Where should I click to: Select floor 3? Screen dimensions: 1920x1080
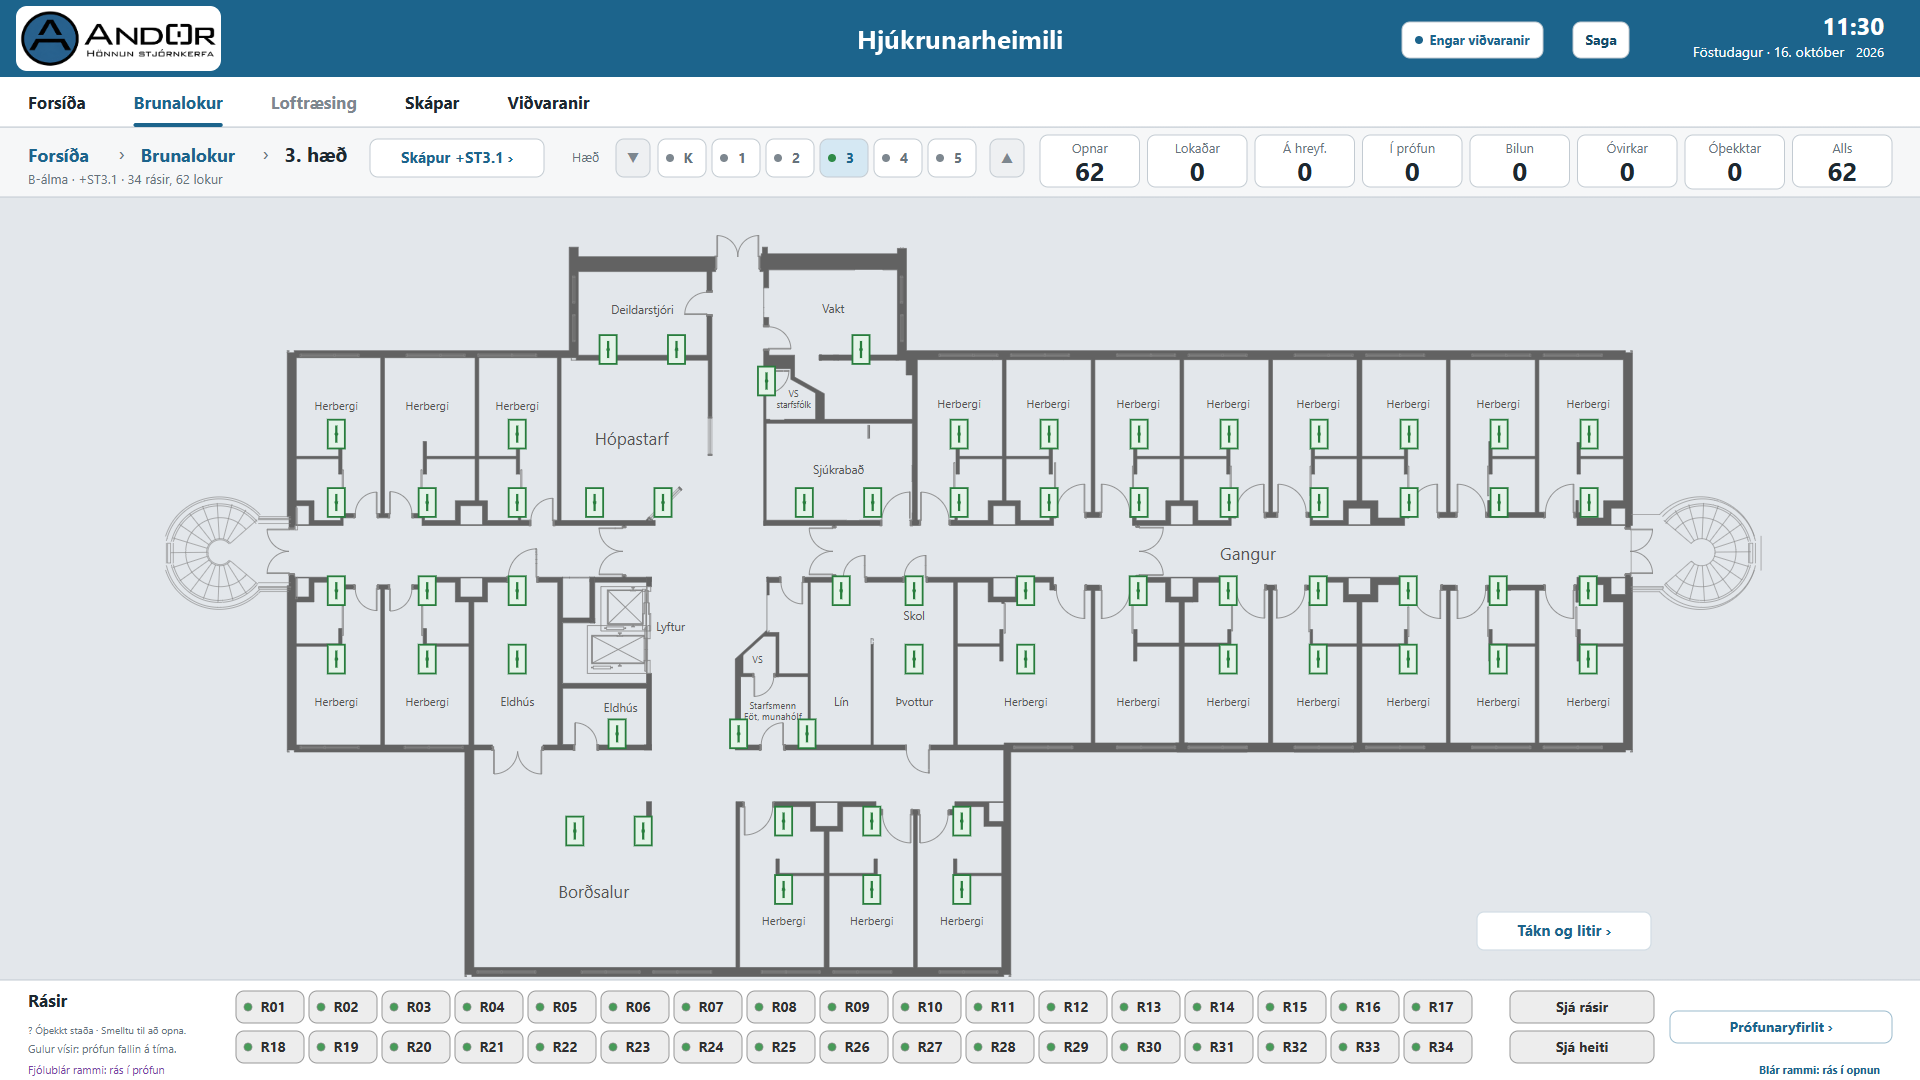844,158
